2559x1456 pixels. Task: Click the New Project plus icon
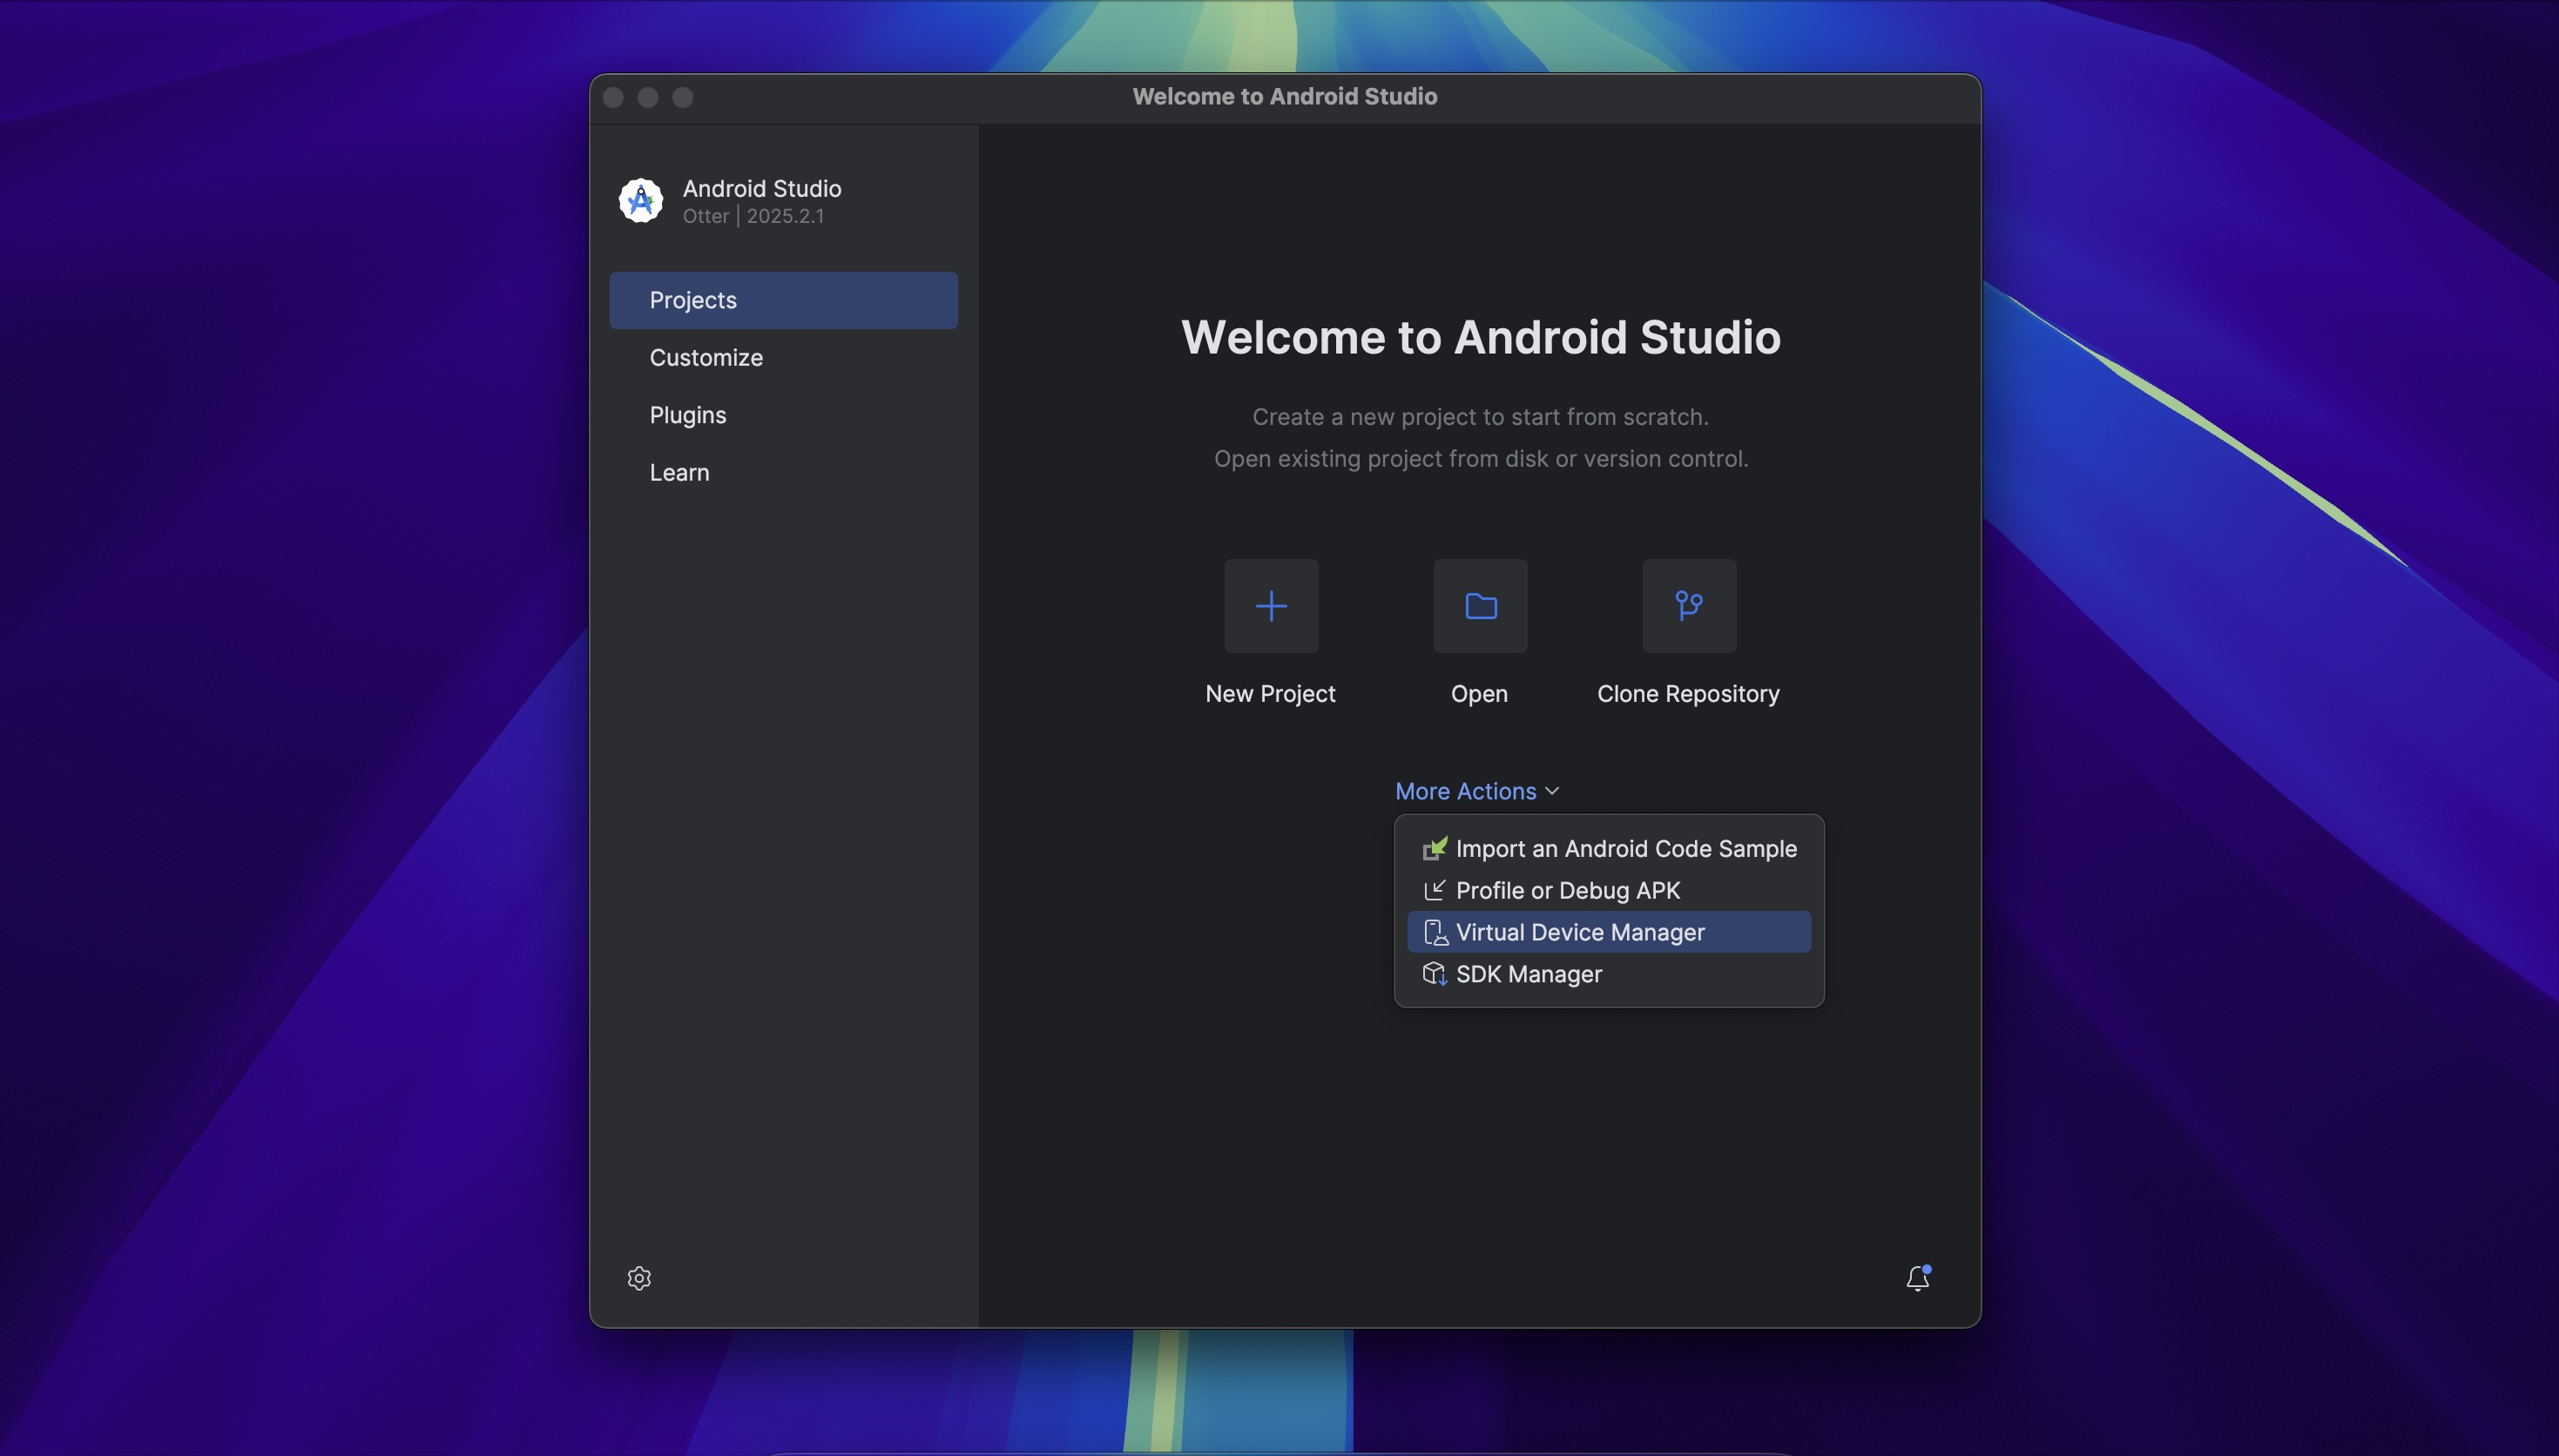coord(1271,606)
